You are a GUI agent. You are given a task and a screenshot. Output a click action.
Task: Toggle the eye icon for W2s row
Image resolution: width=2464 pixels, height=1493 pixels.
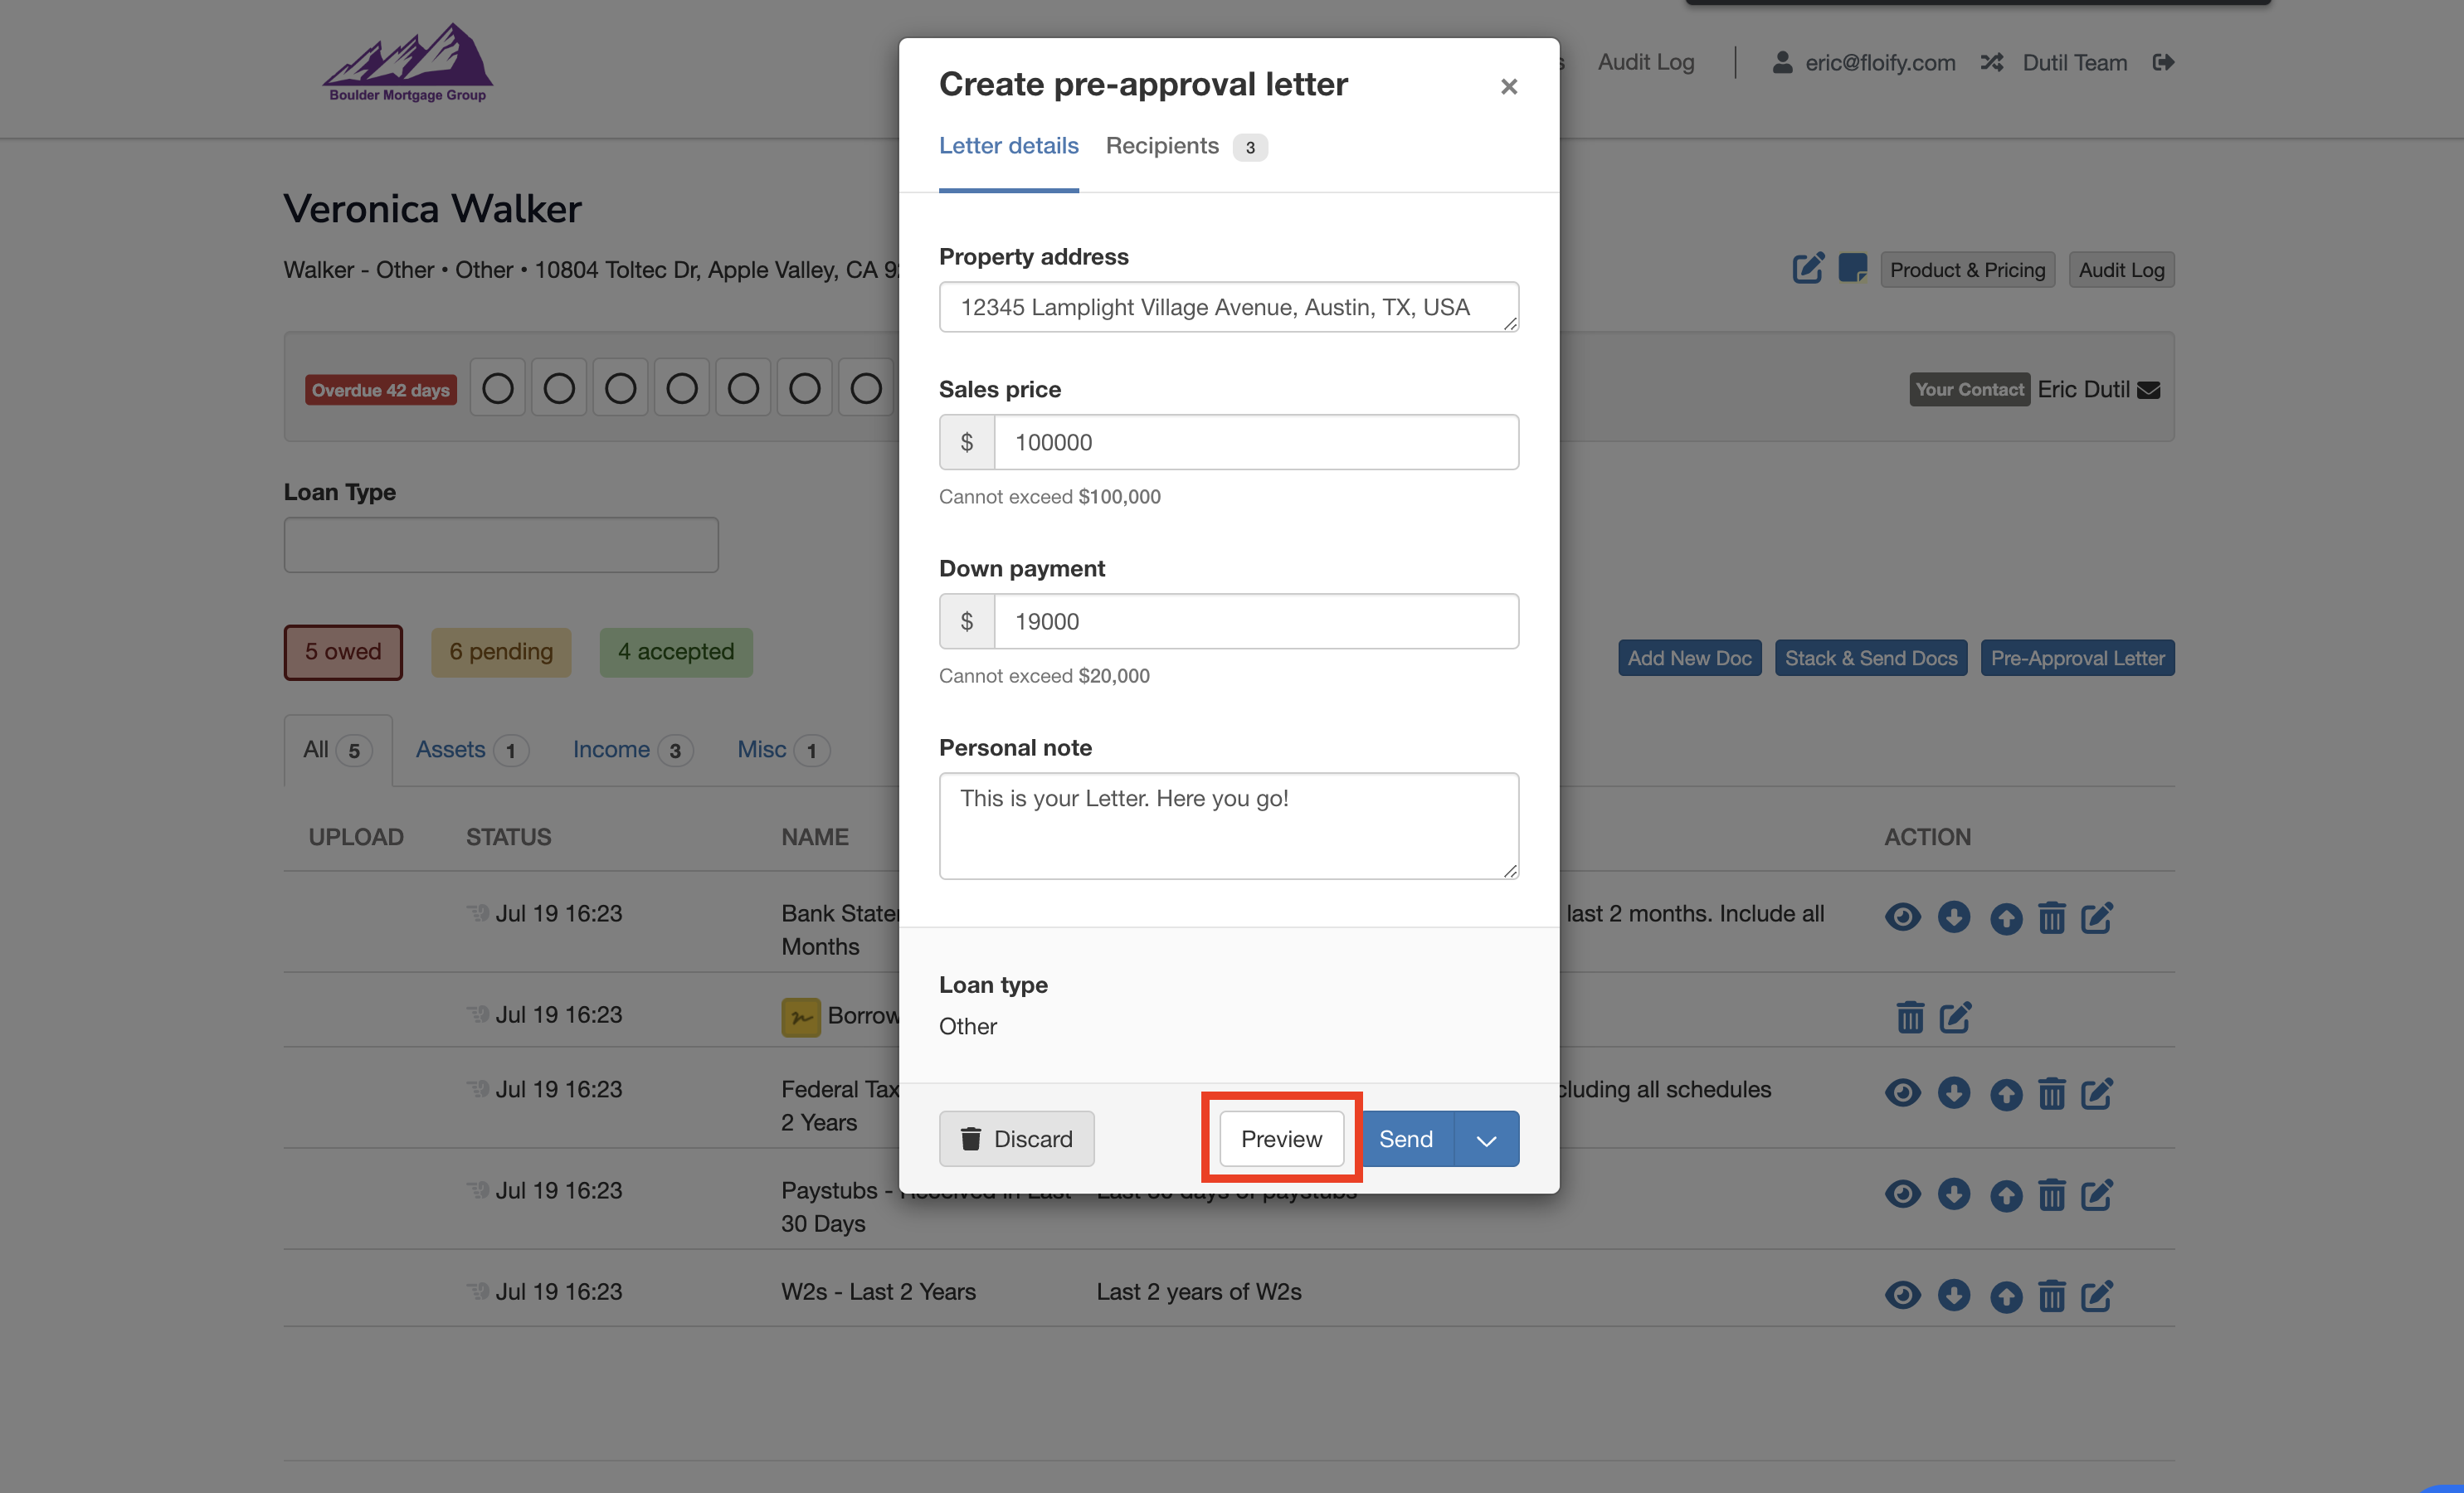(1902, 1295)
